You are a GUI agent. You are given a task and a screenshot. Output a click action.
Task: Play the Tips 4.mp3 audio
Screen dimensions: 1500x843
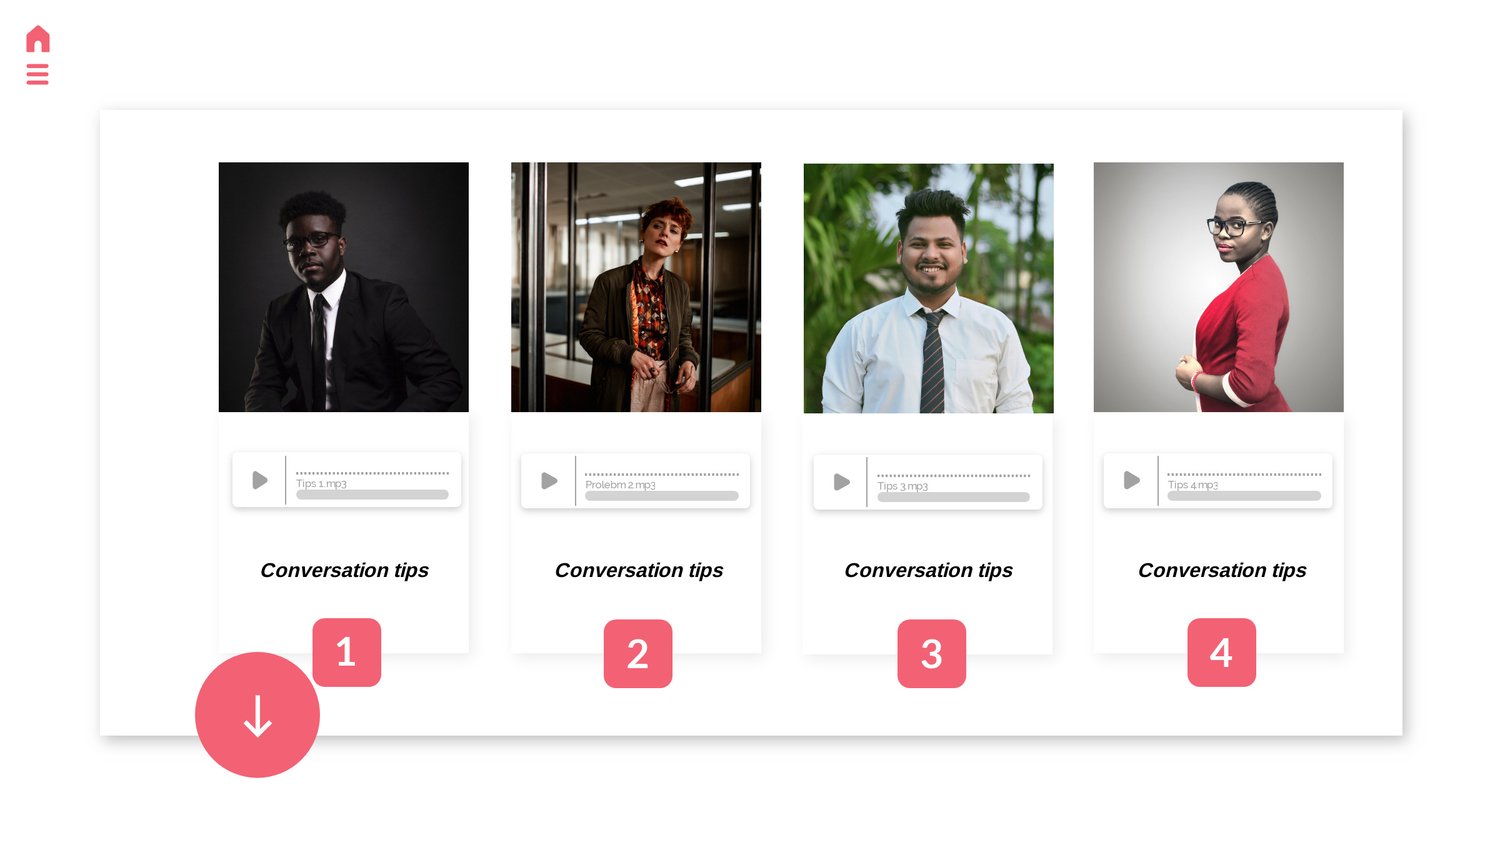tap(1132, 480)
